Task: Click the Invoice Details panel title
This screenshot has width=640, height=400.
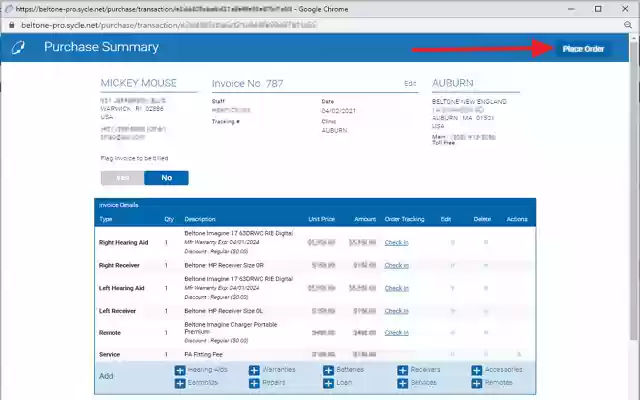Action: point(119,205)
